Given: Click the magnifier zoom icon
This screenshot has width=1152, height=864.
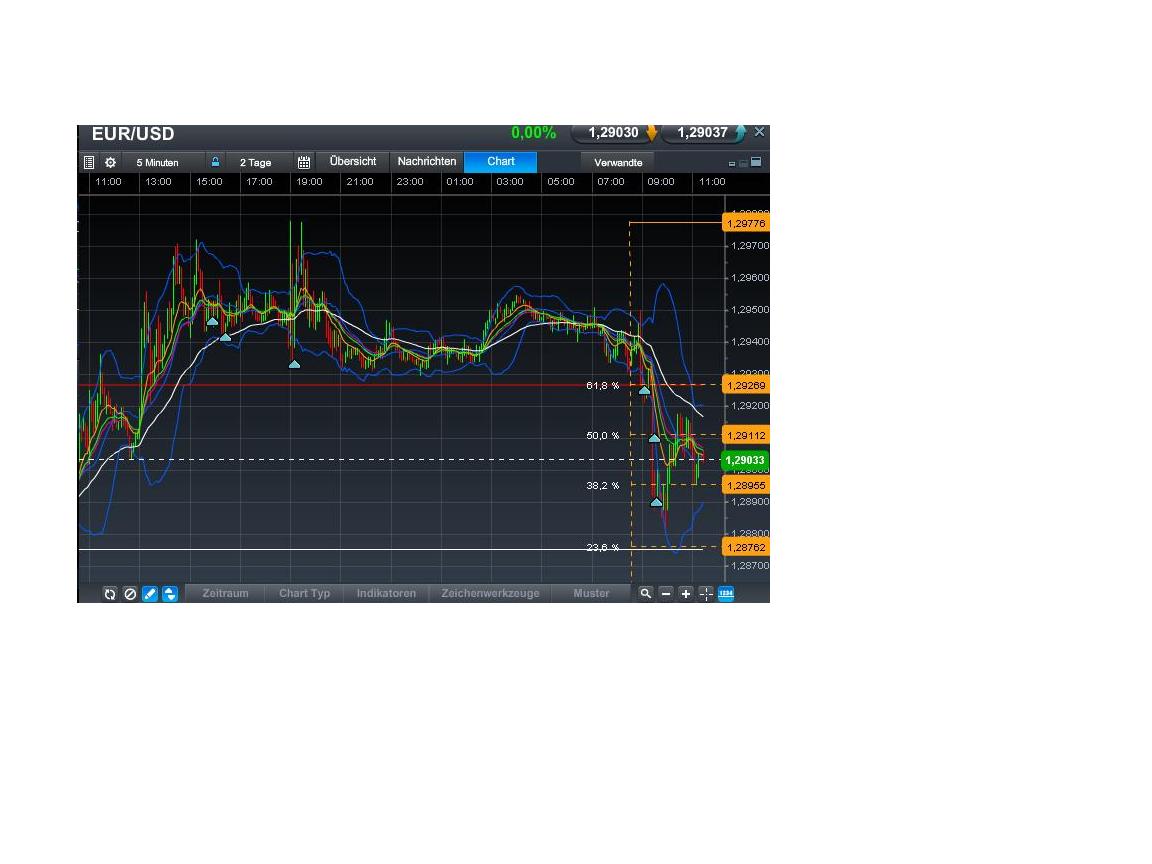Looking at the screenshot, I should tap(646, 594).
